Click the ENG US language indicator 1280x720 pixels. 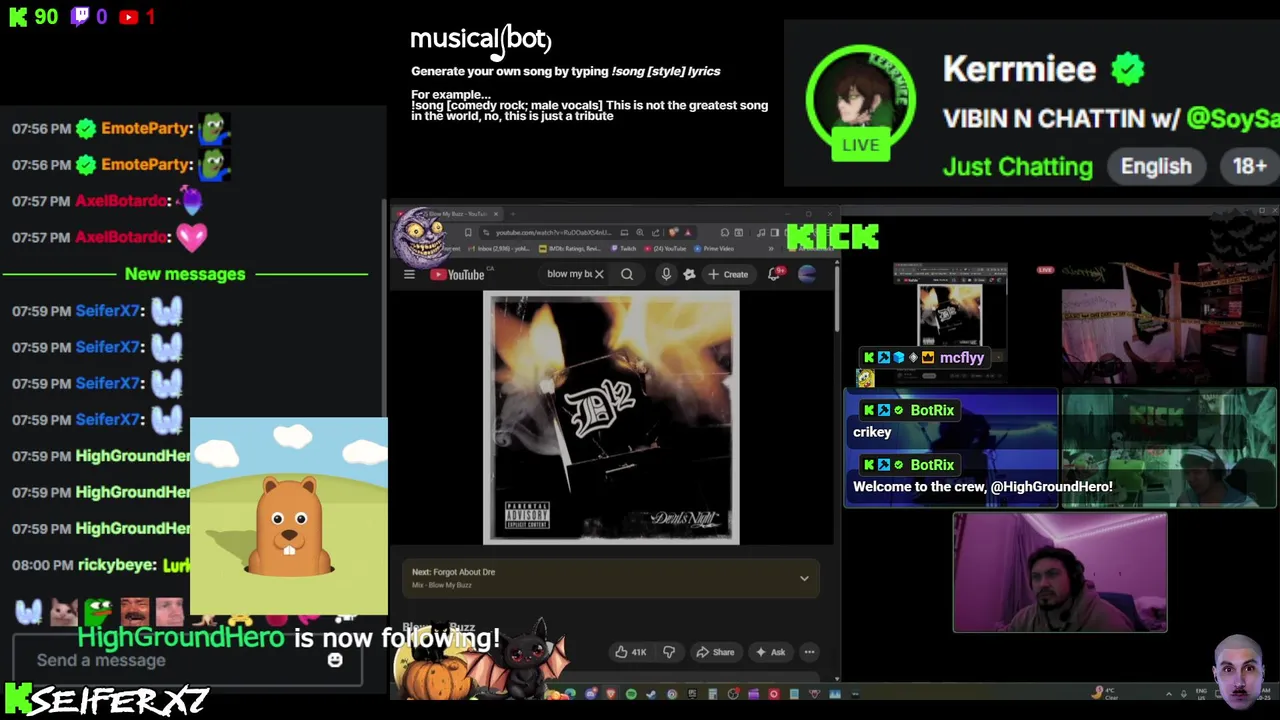1201,693
